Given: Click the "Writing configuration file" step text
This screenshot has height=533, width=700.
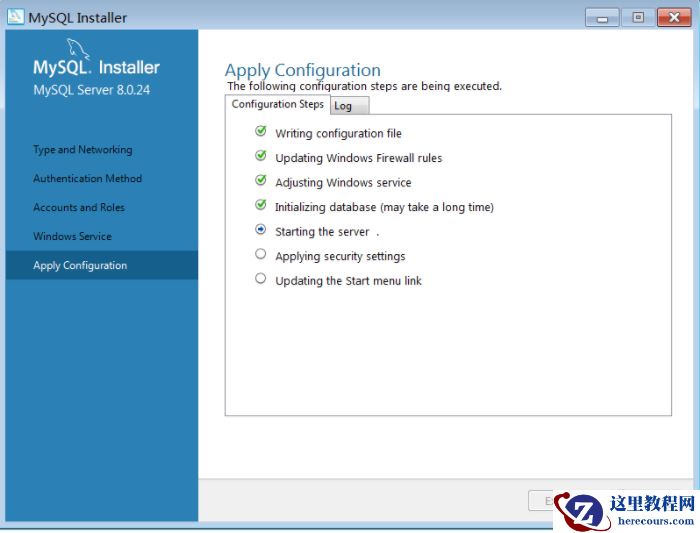Looking at the screenshot, I should [338, 133].
